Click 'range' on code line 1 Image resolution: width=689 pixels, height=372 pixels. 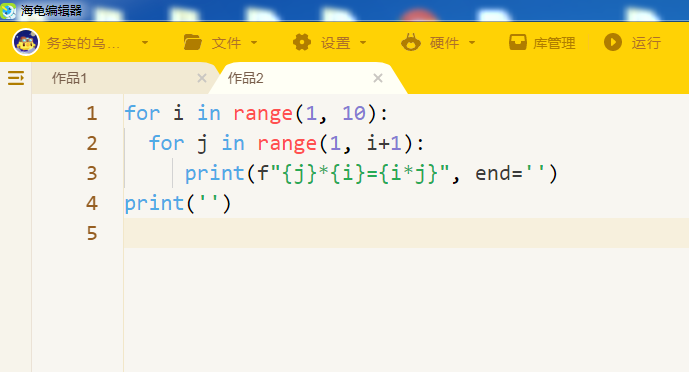click(263, 114)
